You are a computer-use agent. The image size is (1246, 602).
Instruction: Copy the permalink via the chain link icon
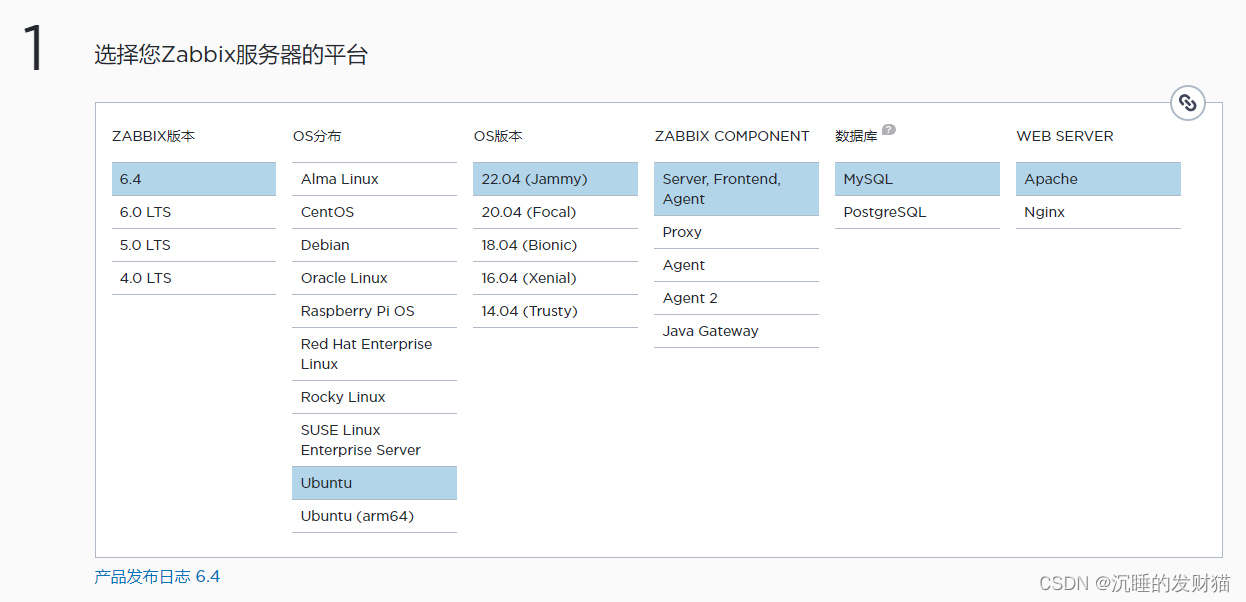point(1187,102)
